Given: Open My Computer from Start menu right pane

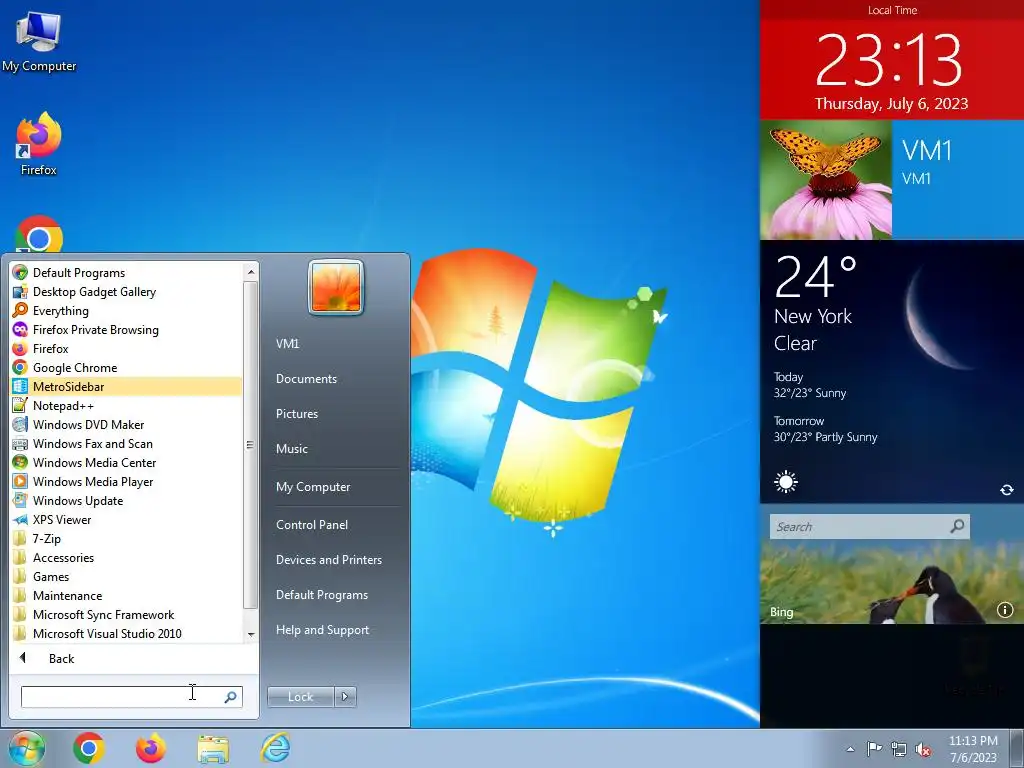Looking at the screenshot, I should 313,487.
